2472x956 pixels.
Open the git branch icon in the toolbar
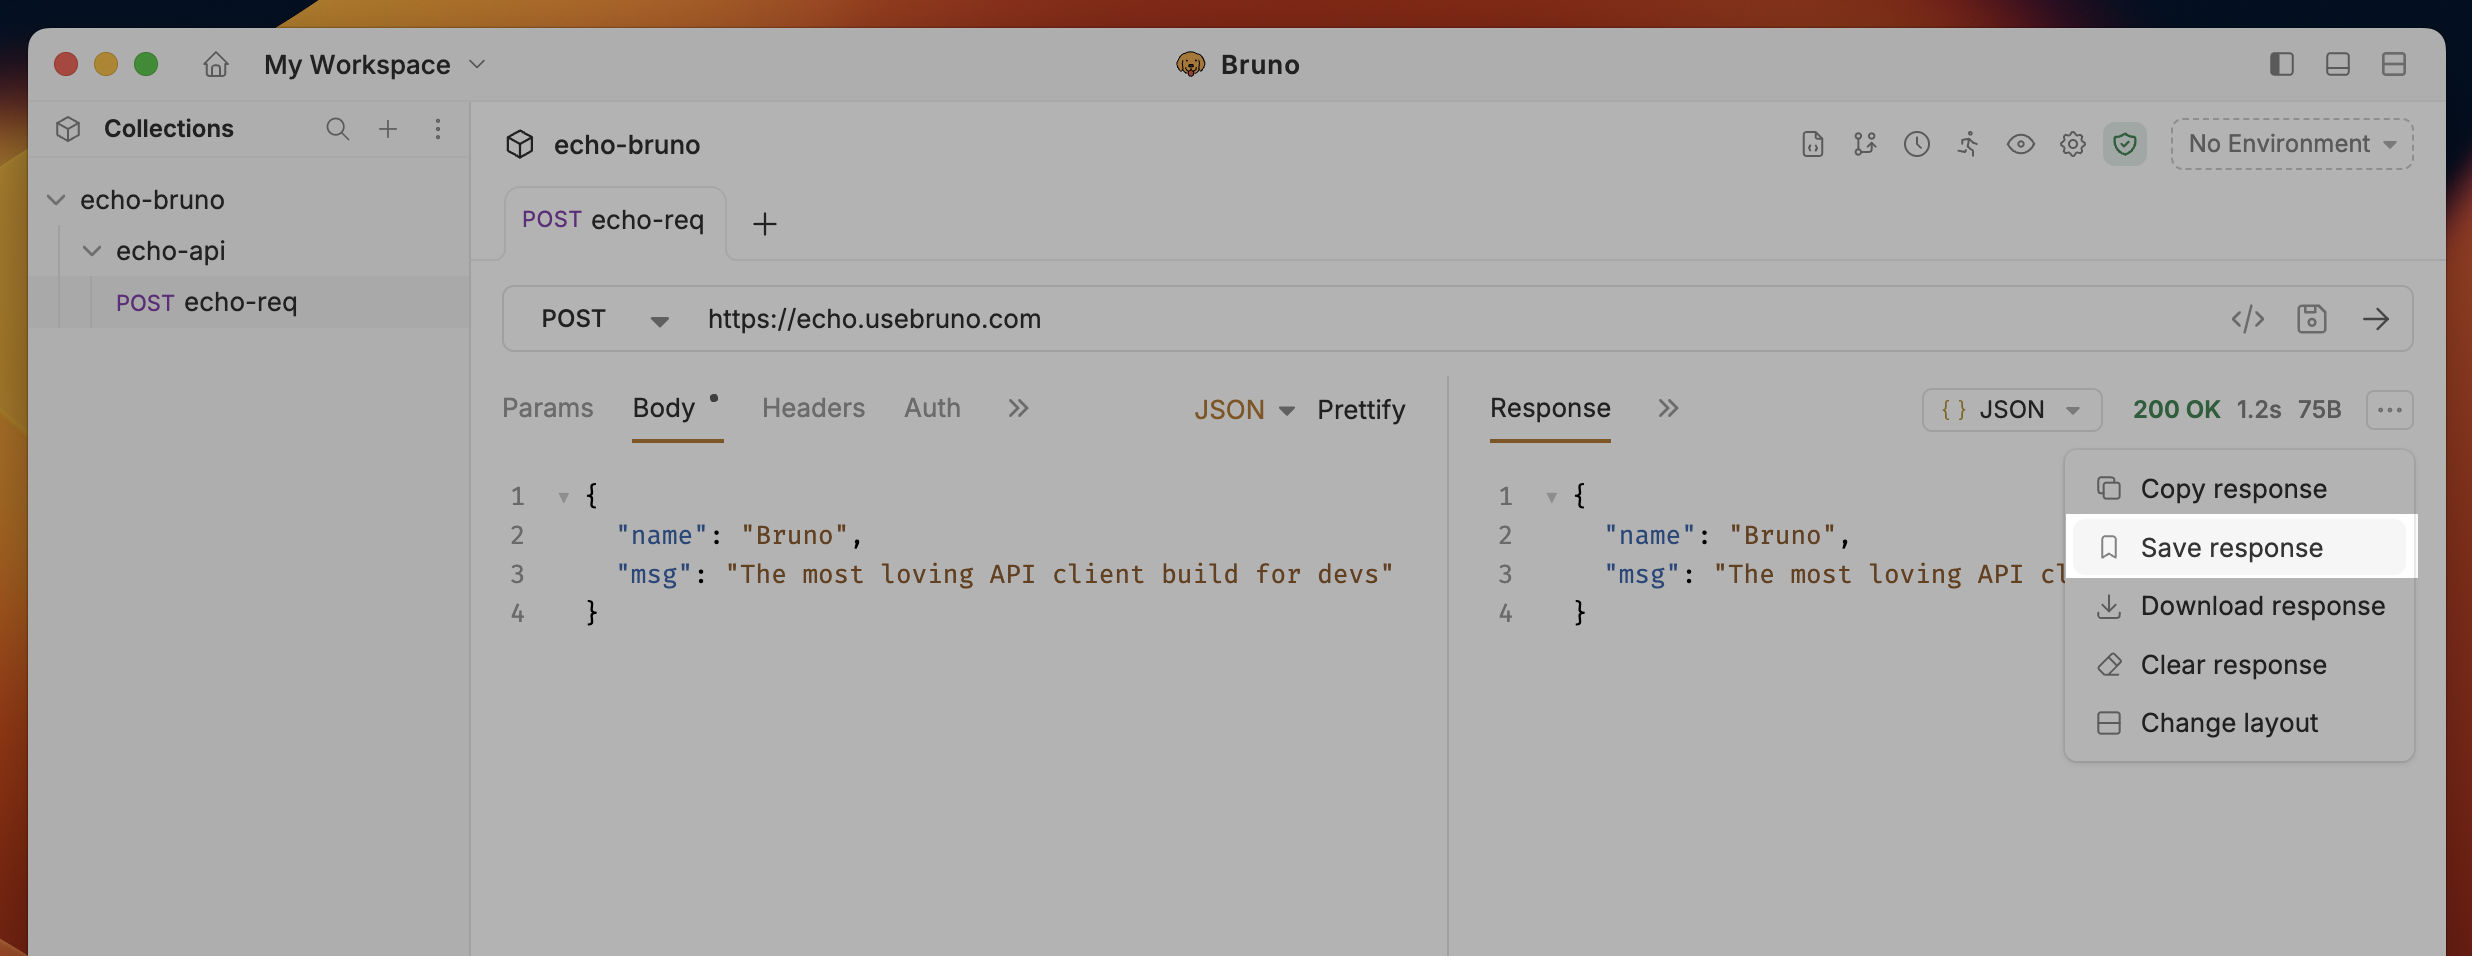pyautogui.click(x=1865, y=144)
